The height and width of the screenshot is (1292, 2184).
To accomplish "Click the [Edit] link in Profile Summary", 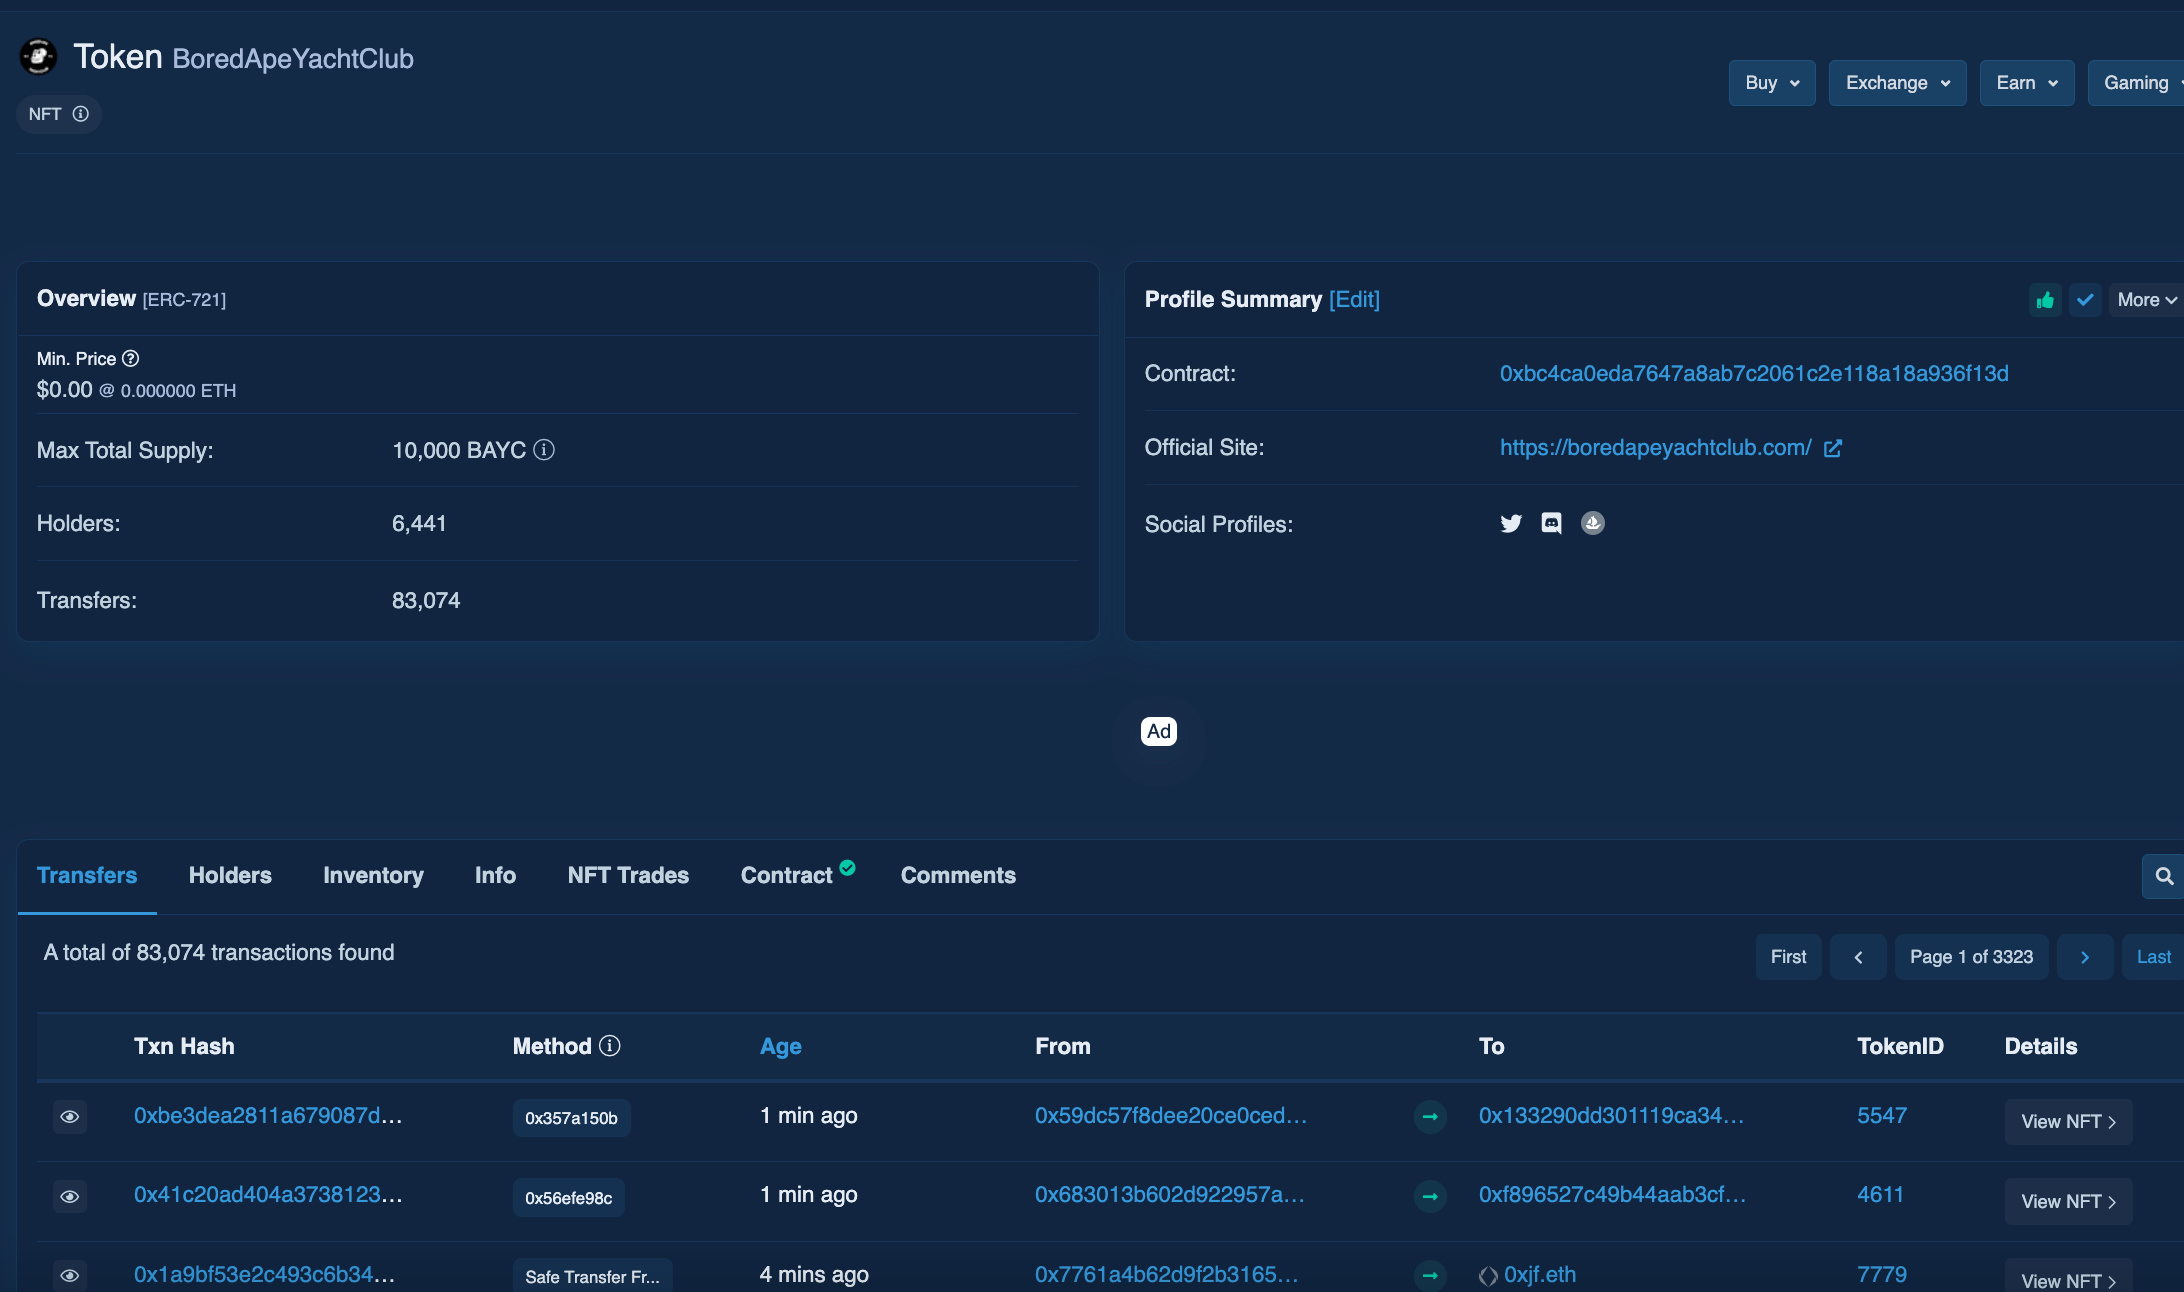I will pyautogui.click(x=1354, y=299).
